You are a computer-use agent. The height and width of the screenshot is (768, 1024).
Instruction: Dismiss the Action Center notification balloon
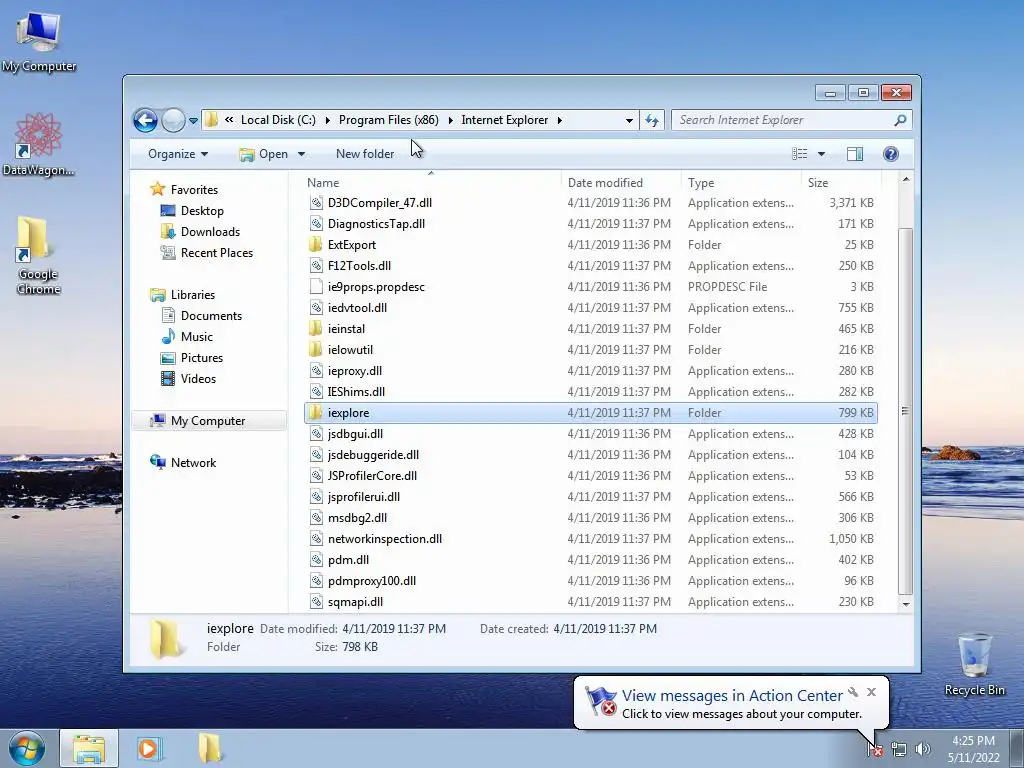click(871, 692)
